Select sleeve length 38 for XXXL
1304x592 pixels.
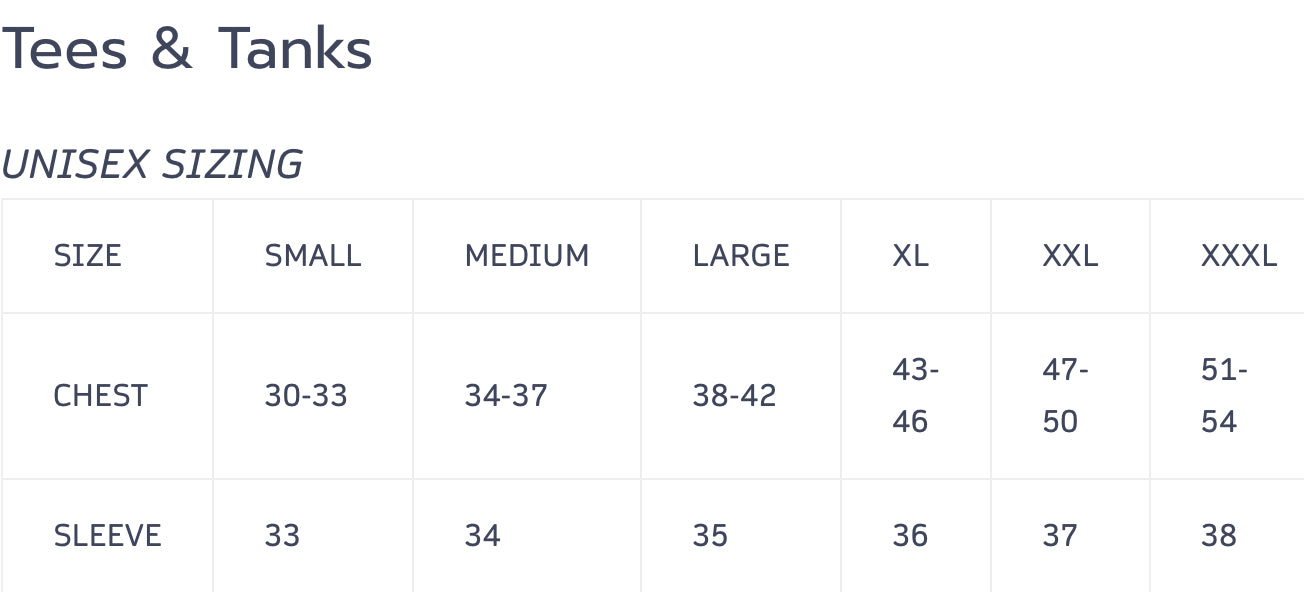coord(1219,536)
